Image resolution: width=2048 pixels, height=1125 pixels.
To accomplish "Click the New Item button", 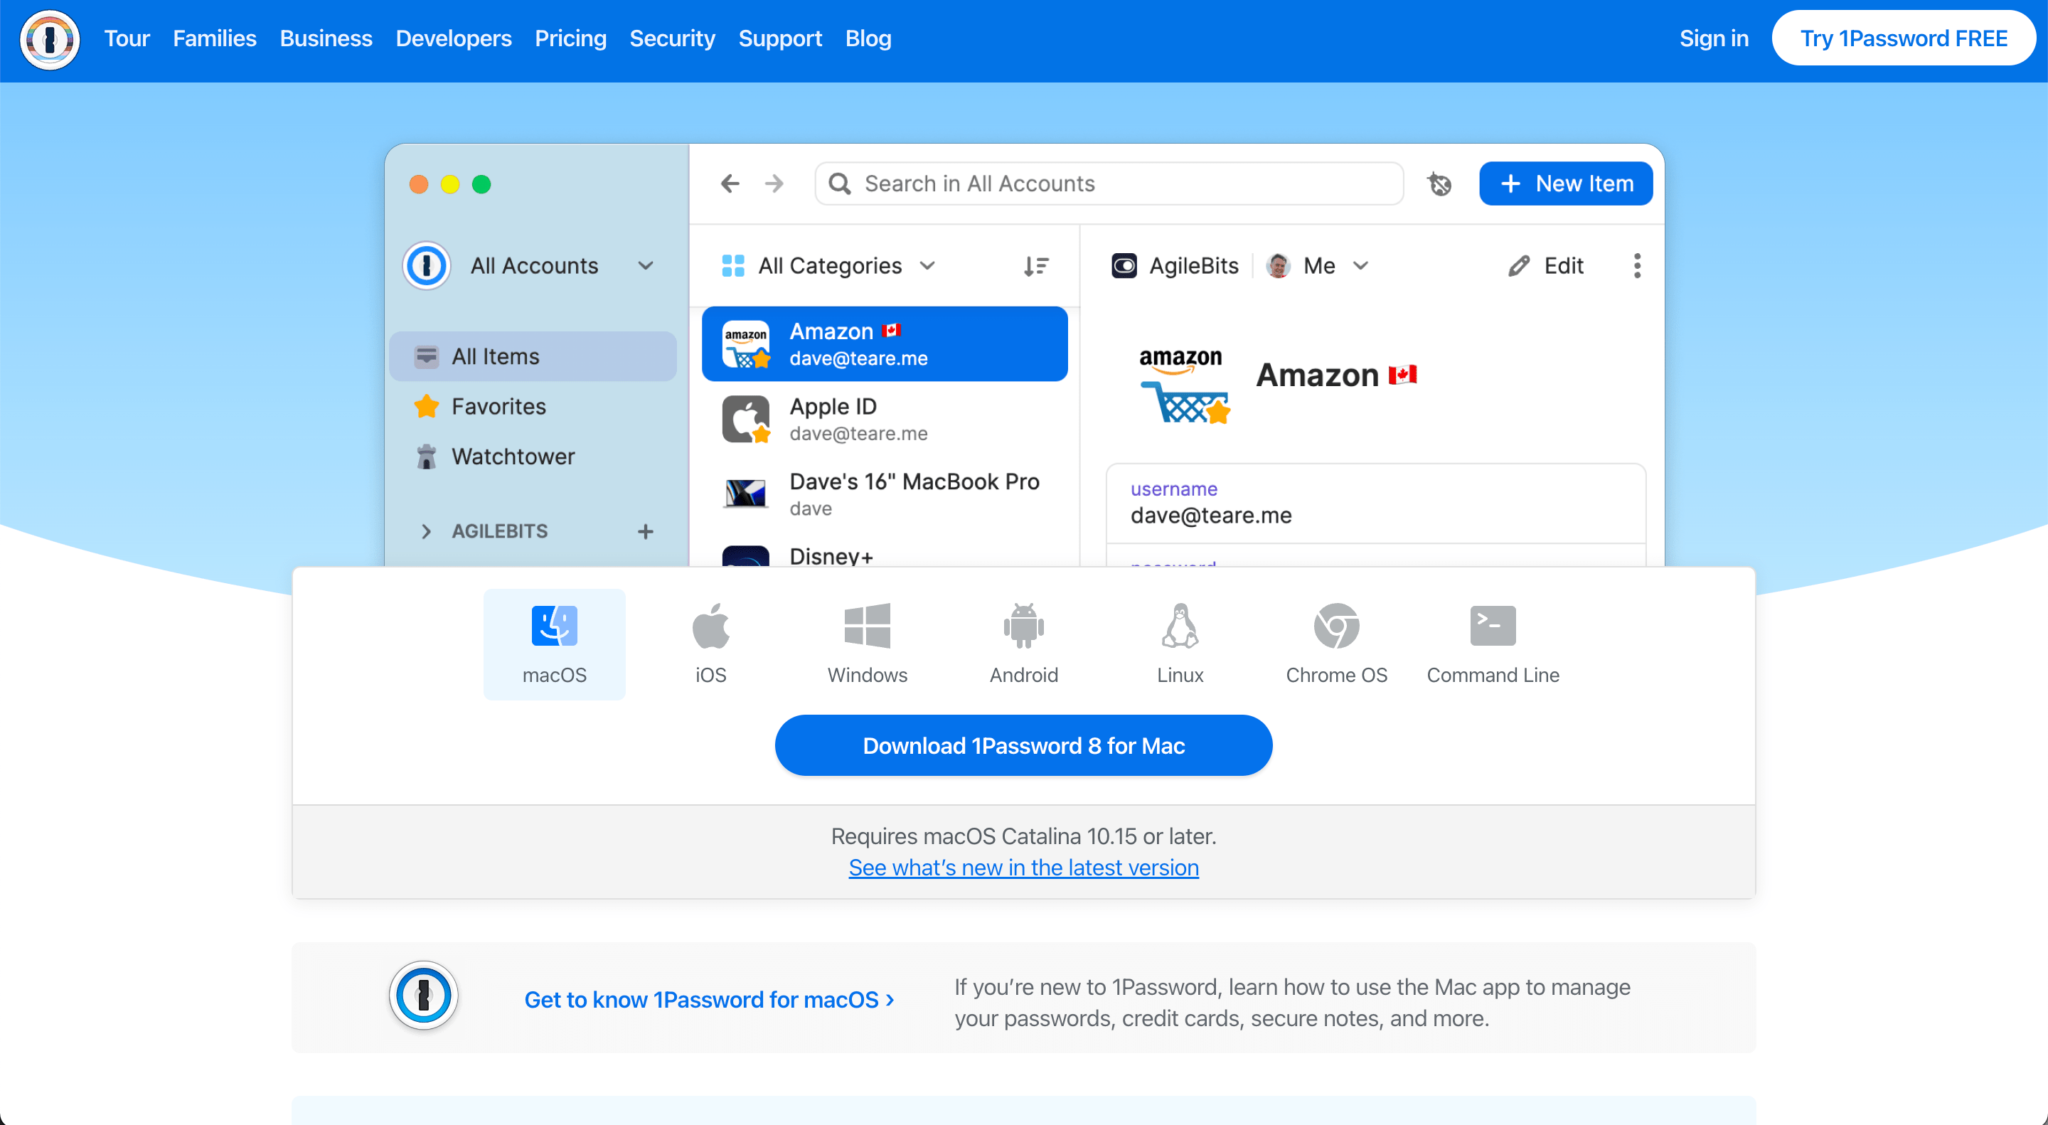I will [1566, 184].
